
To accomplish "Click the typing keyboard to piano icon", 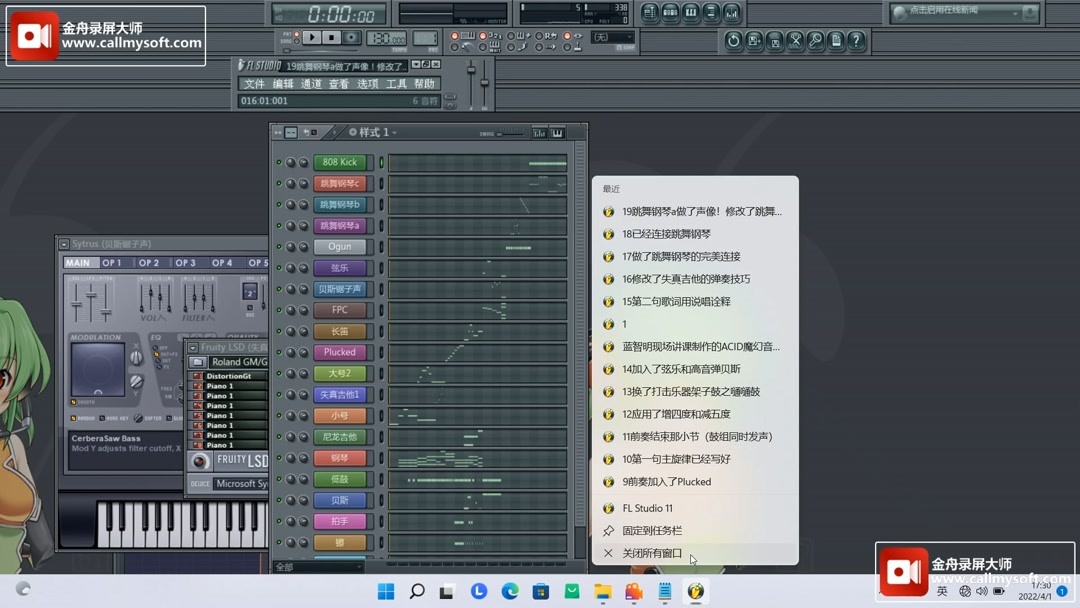I will click(468, 36).
